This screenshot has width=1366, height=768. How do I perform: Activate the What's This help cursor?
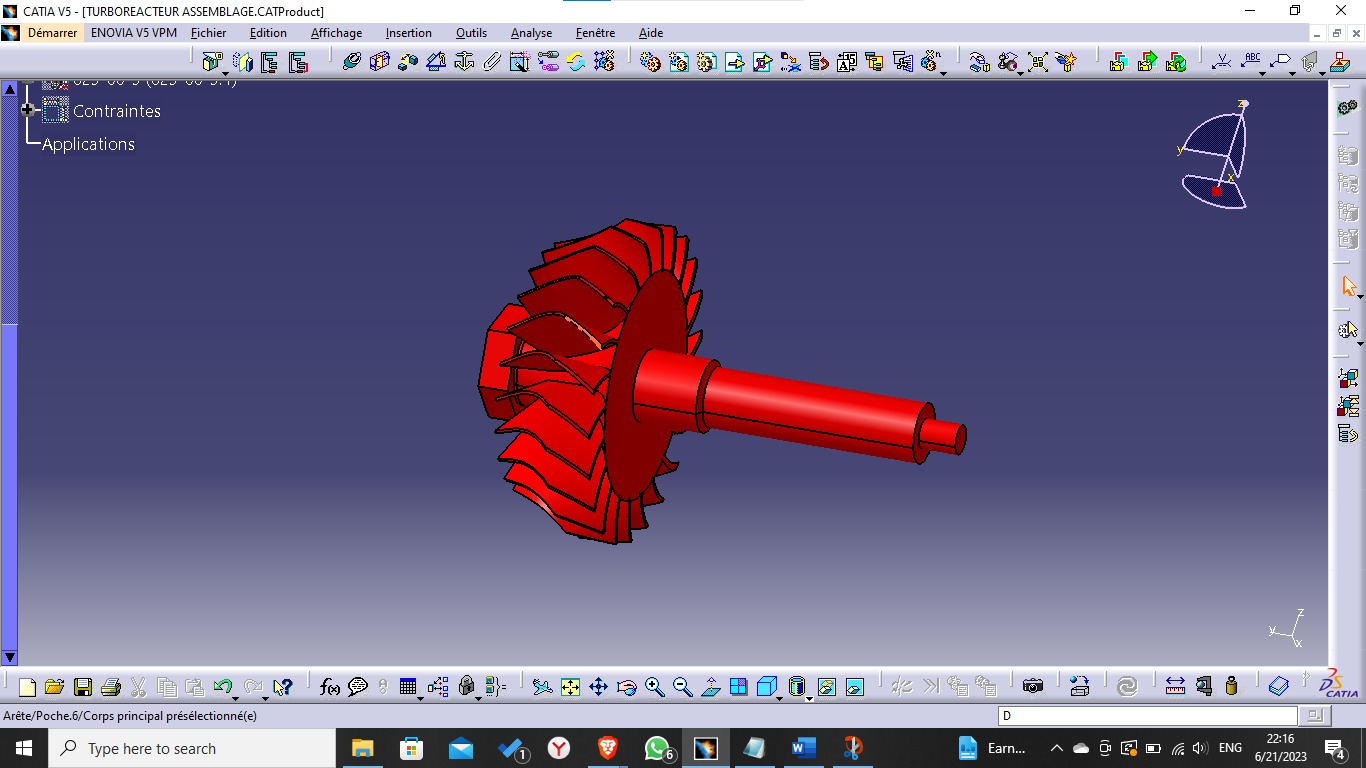283,687
